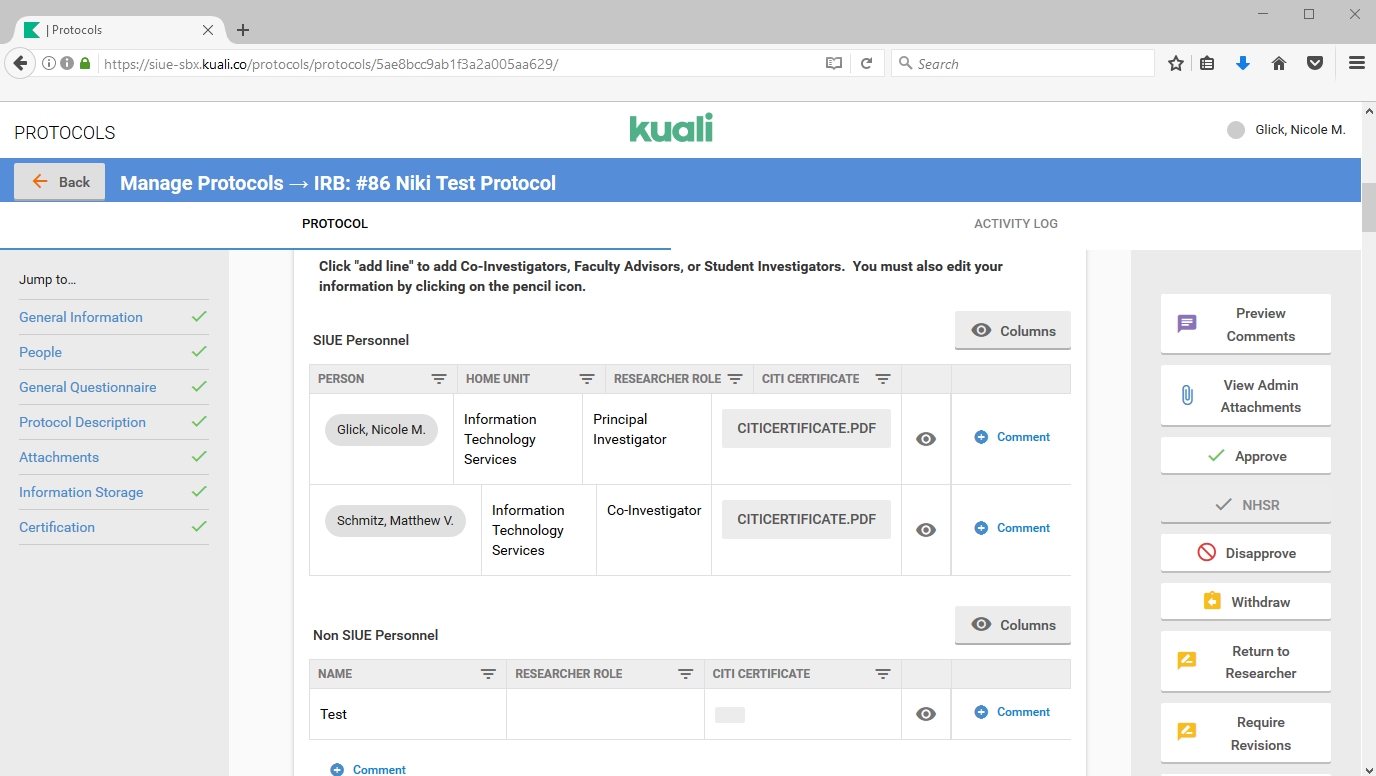Add Comment on Schmitz, Matthew V. row

(x=1012, y=528)
